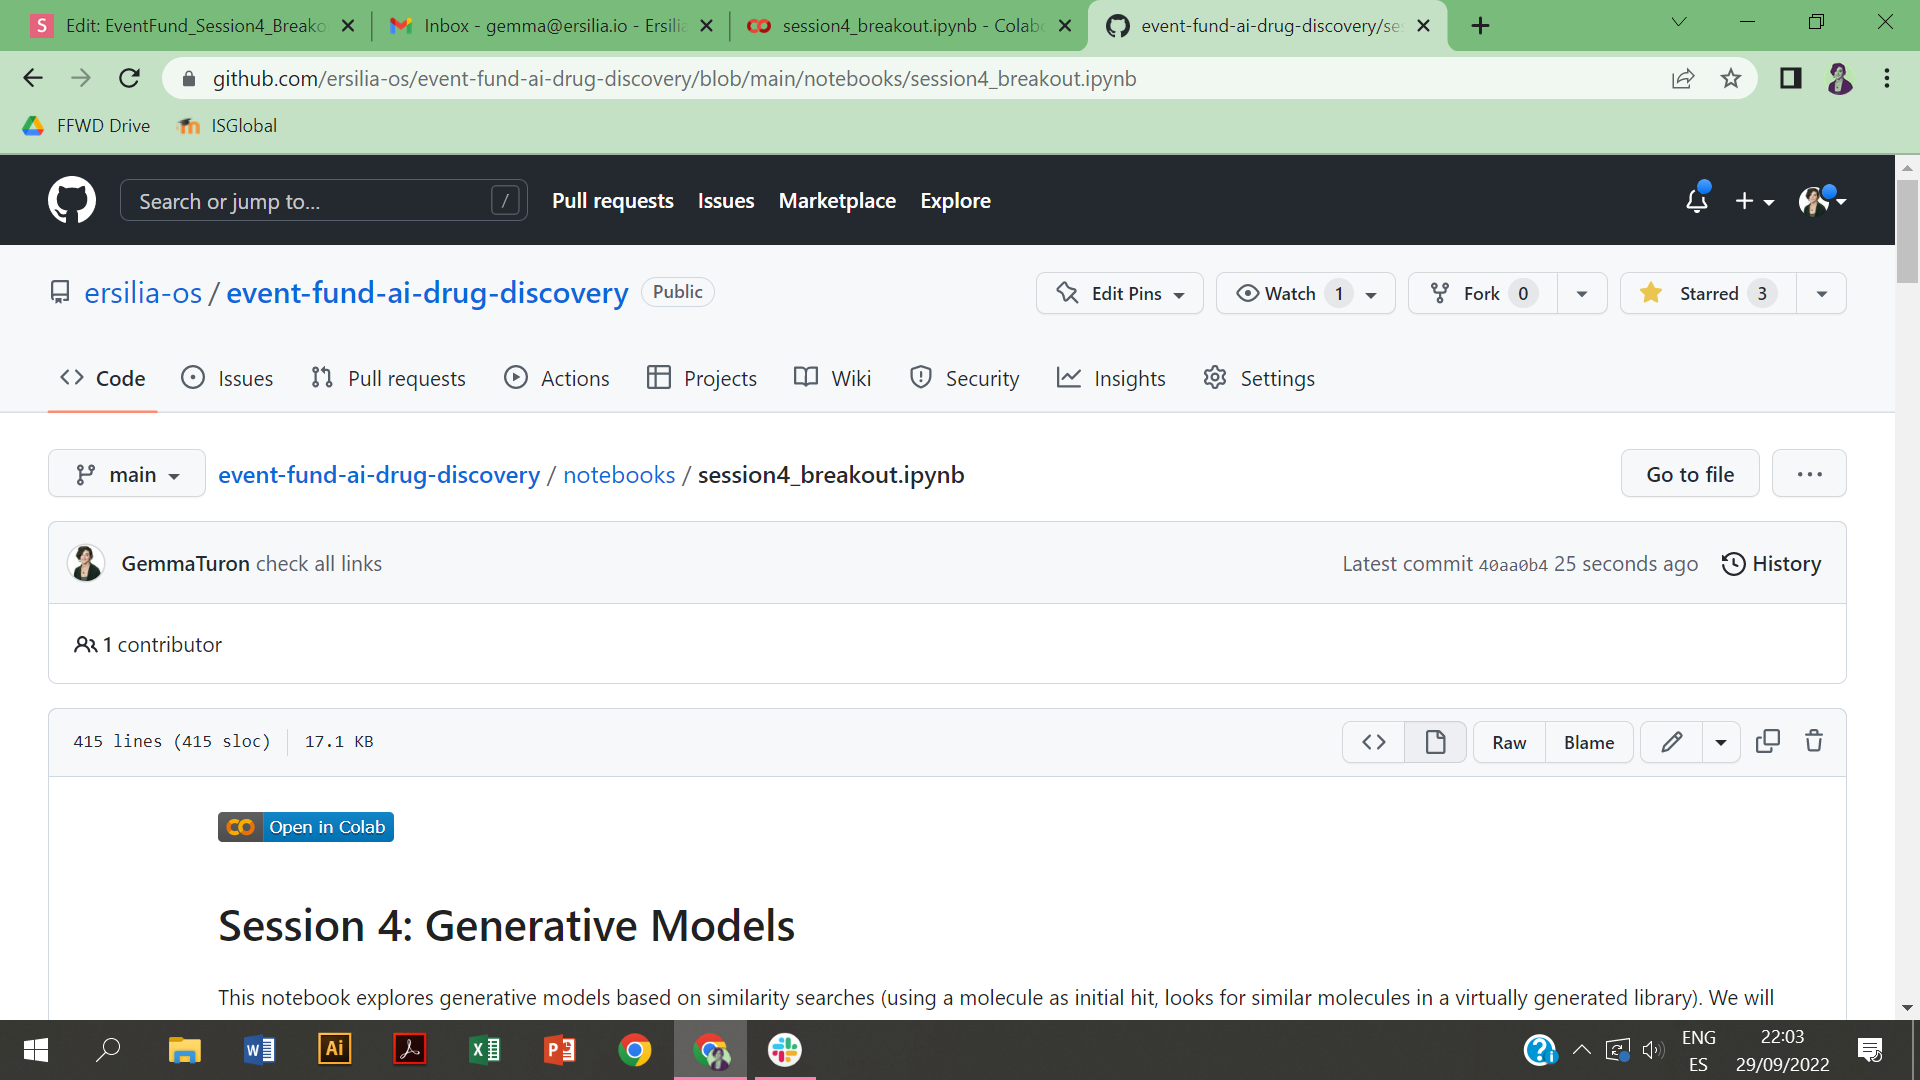Switch to rendered file view
Screen dimensions: 1920x1080
[1435, 742]
